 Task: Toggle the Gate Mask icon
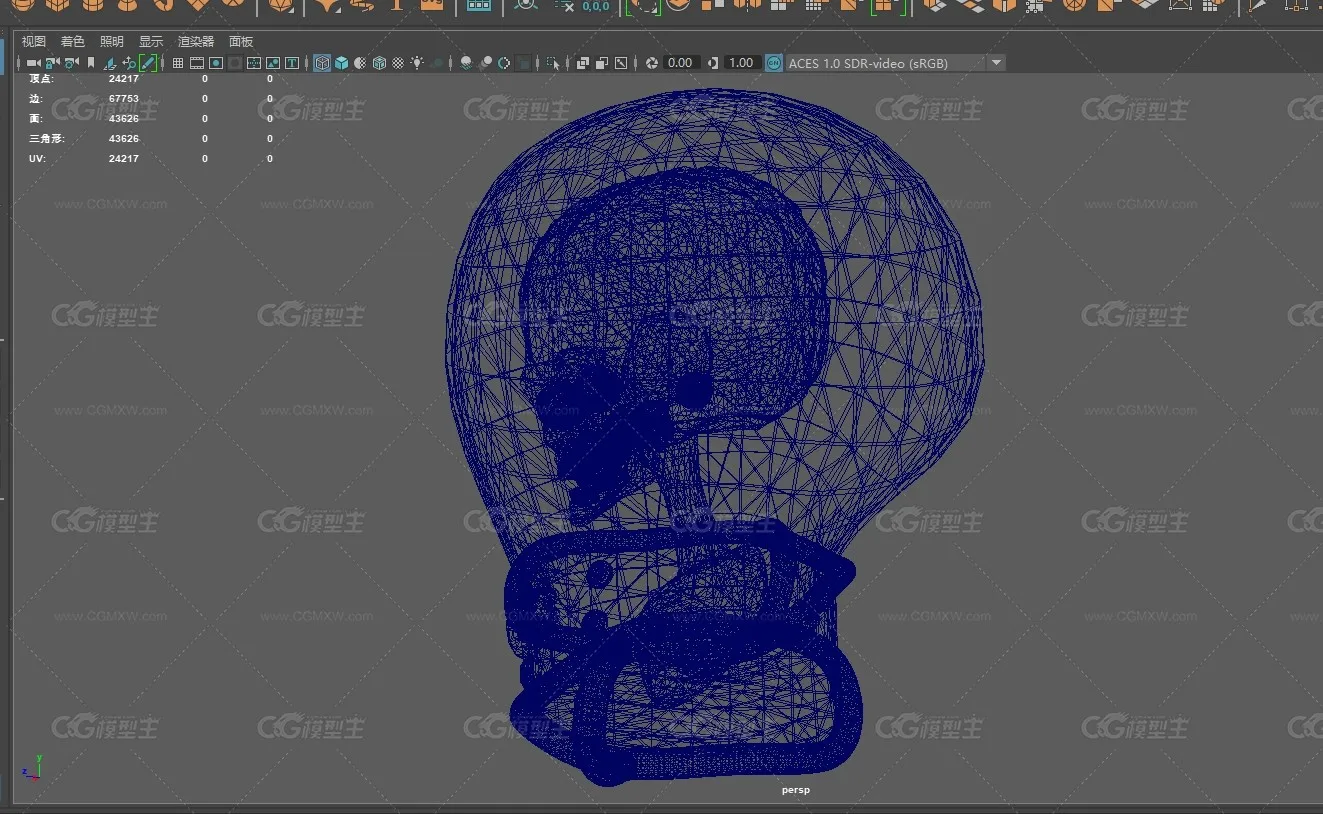tap(235, 63)
